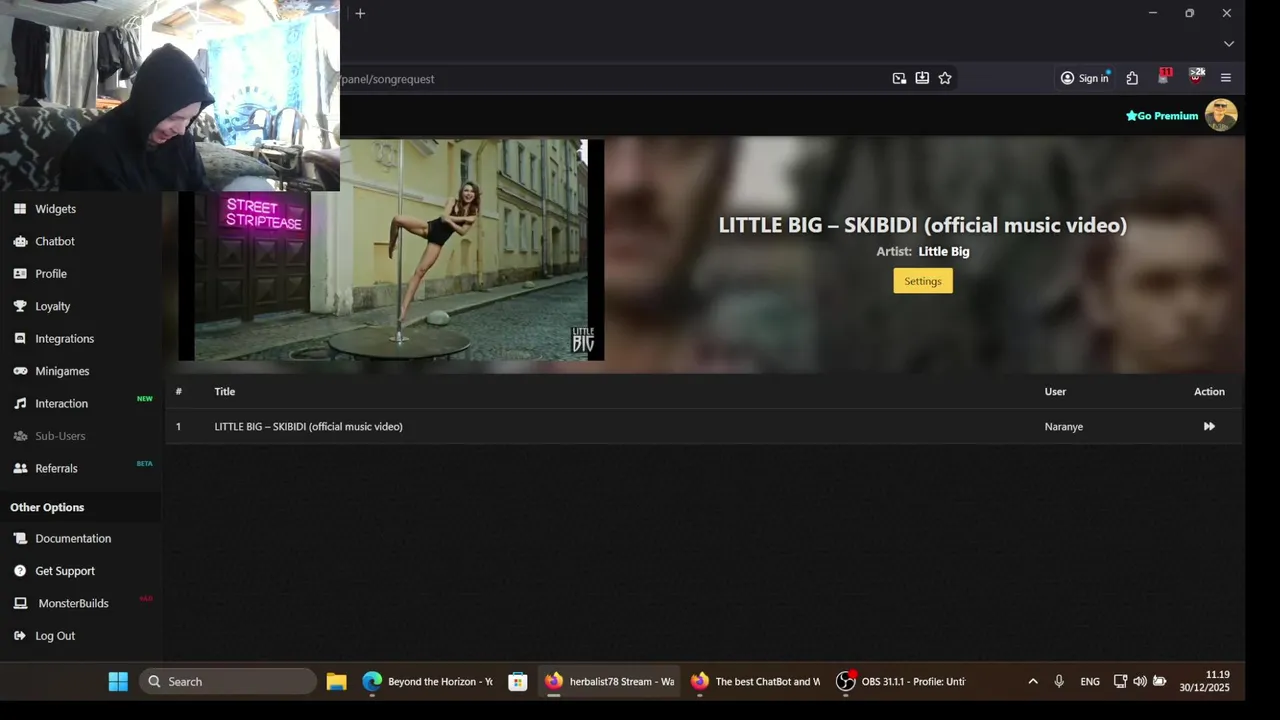The width and height of the screenshot is (1280, 720).
Task: Open the user avatar menu
Action: [1221, 115]
